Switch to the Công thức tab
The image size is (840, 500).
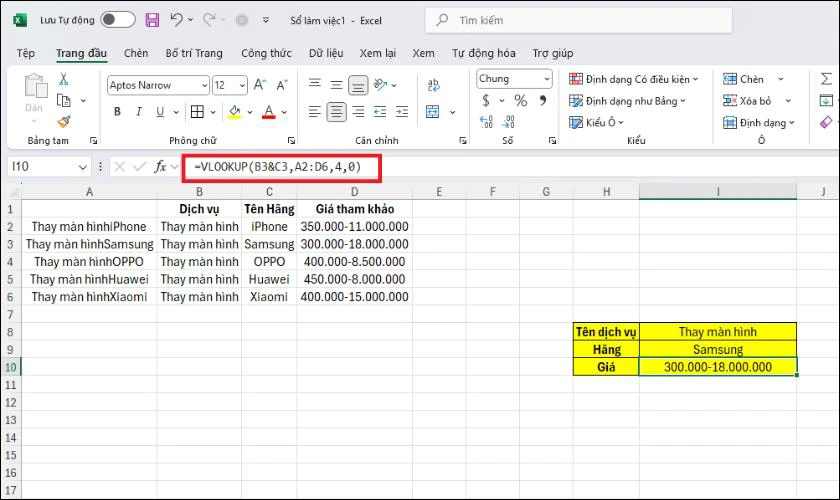click(266, 53)
